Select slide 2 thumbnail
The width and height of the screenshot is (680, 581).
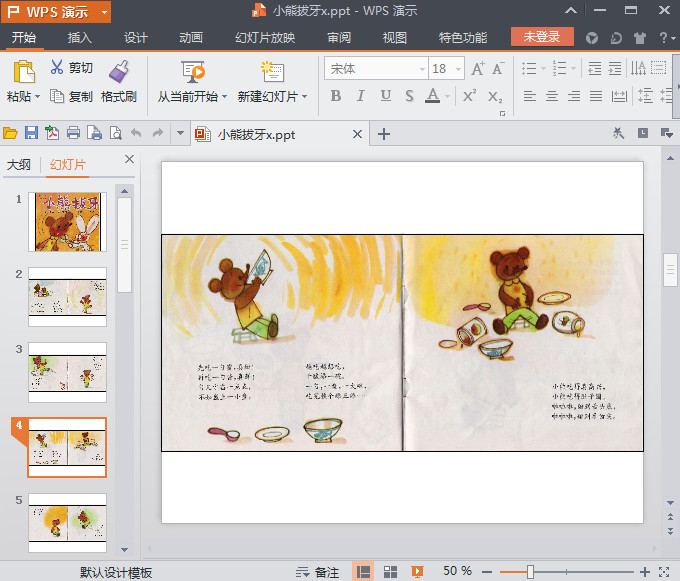click(x=67, y=297)
